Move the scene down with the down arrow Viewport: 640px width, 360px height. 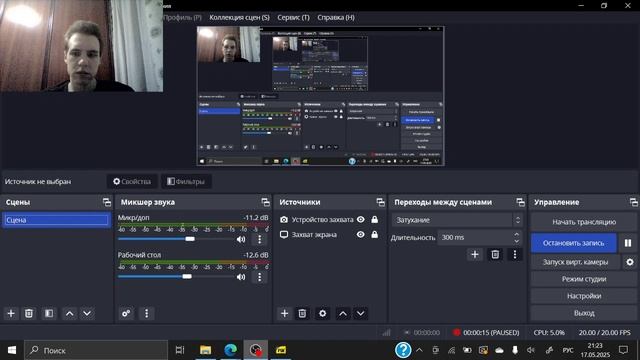click(87, 313)
